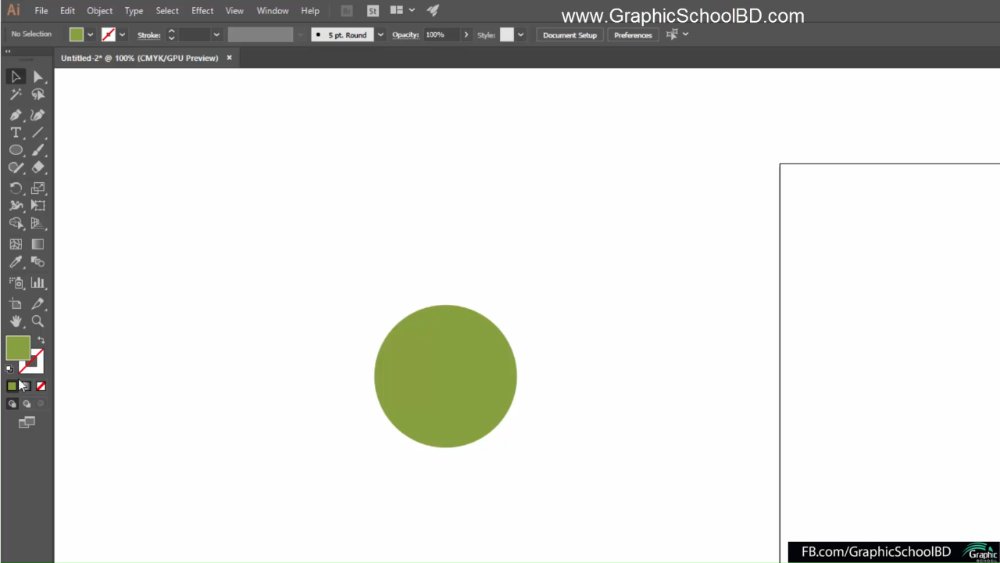
Task: Click the Stroke label link
Action: [149, 35]
